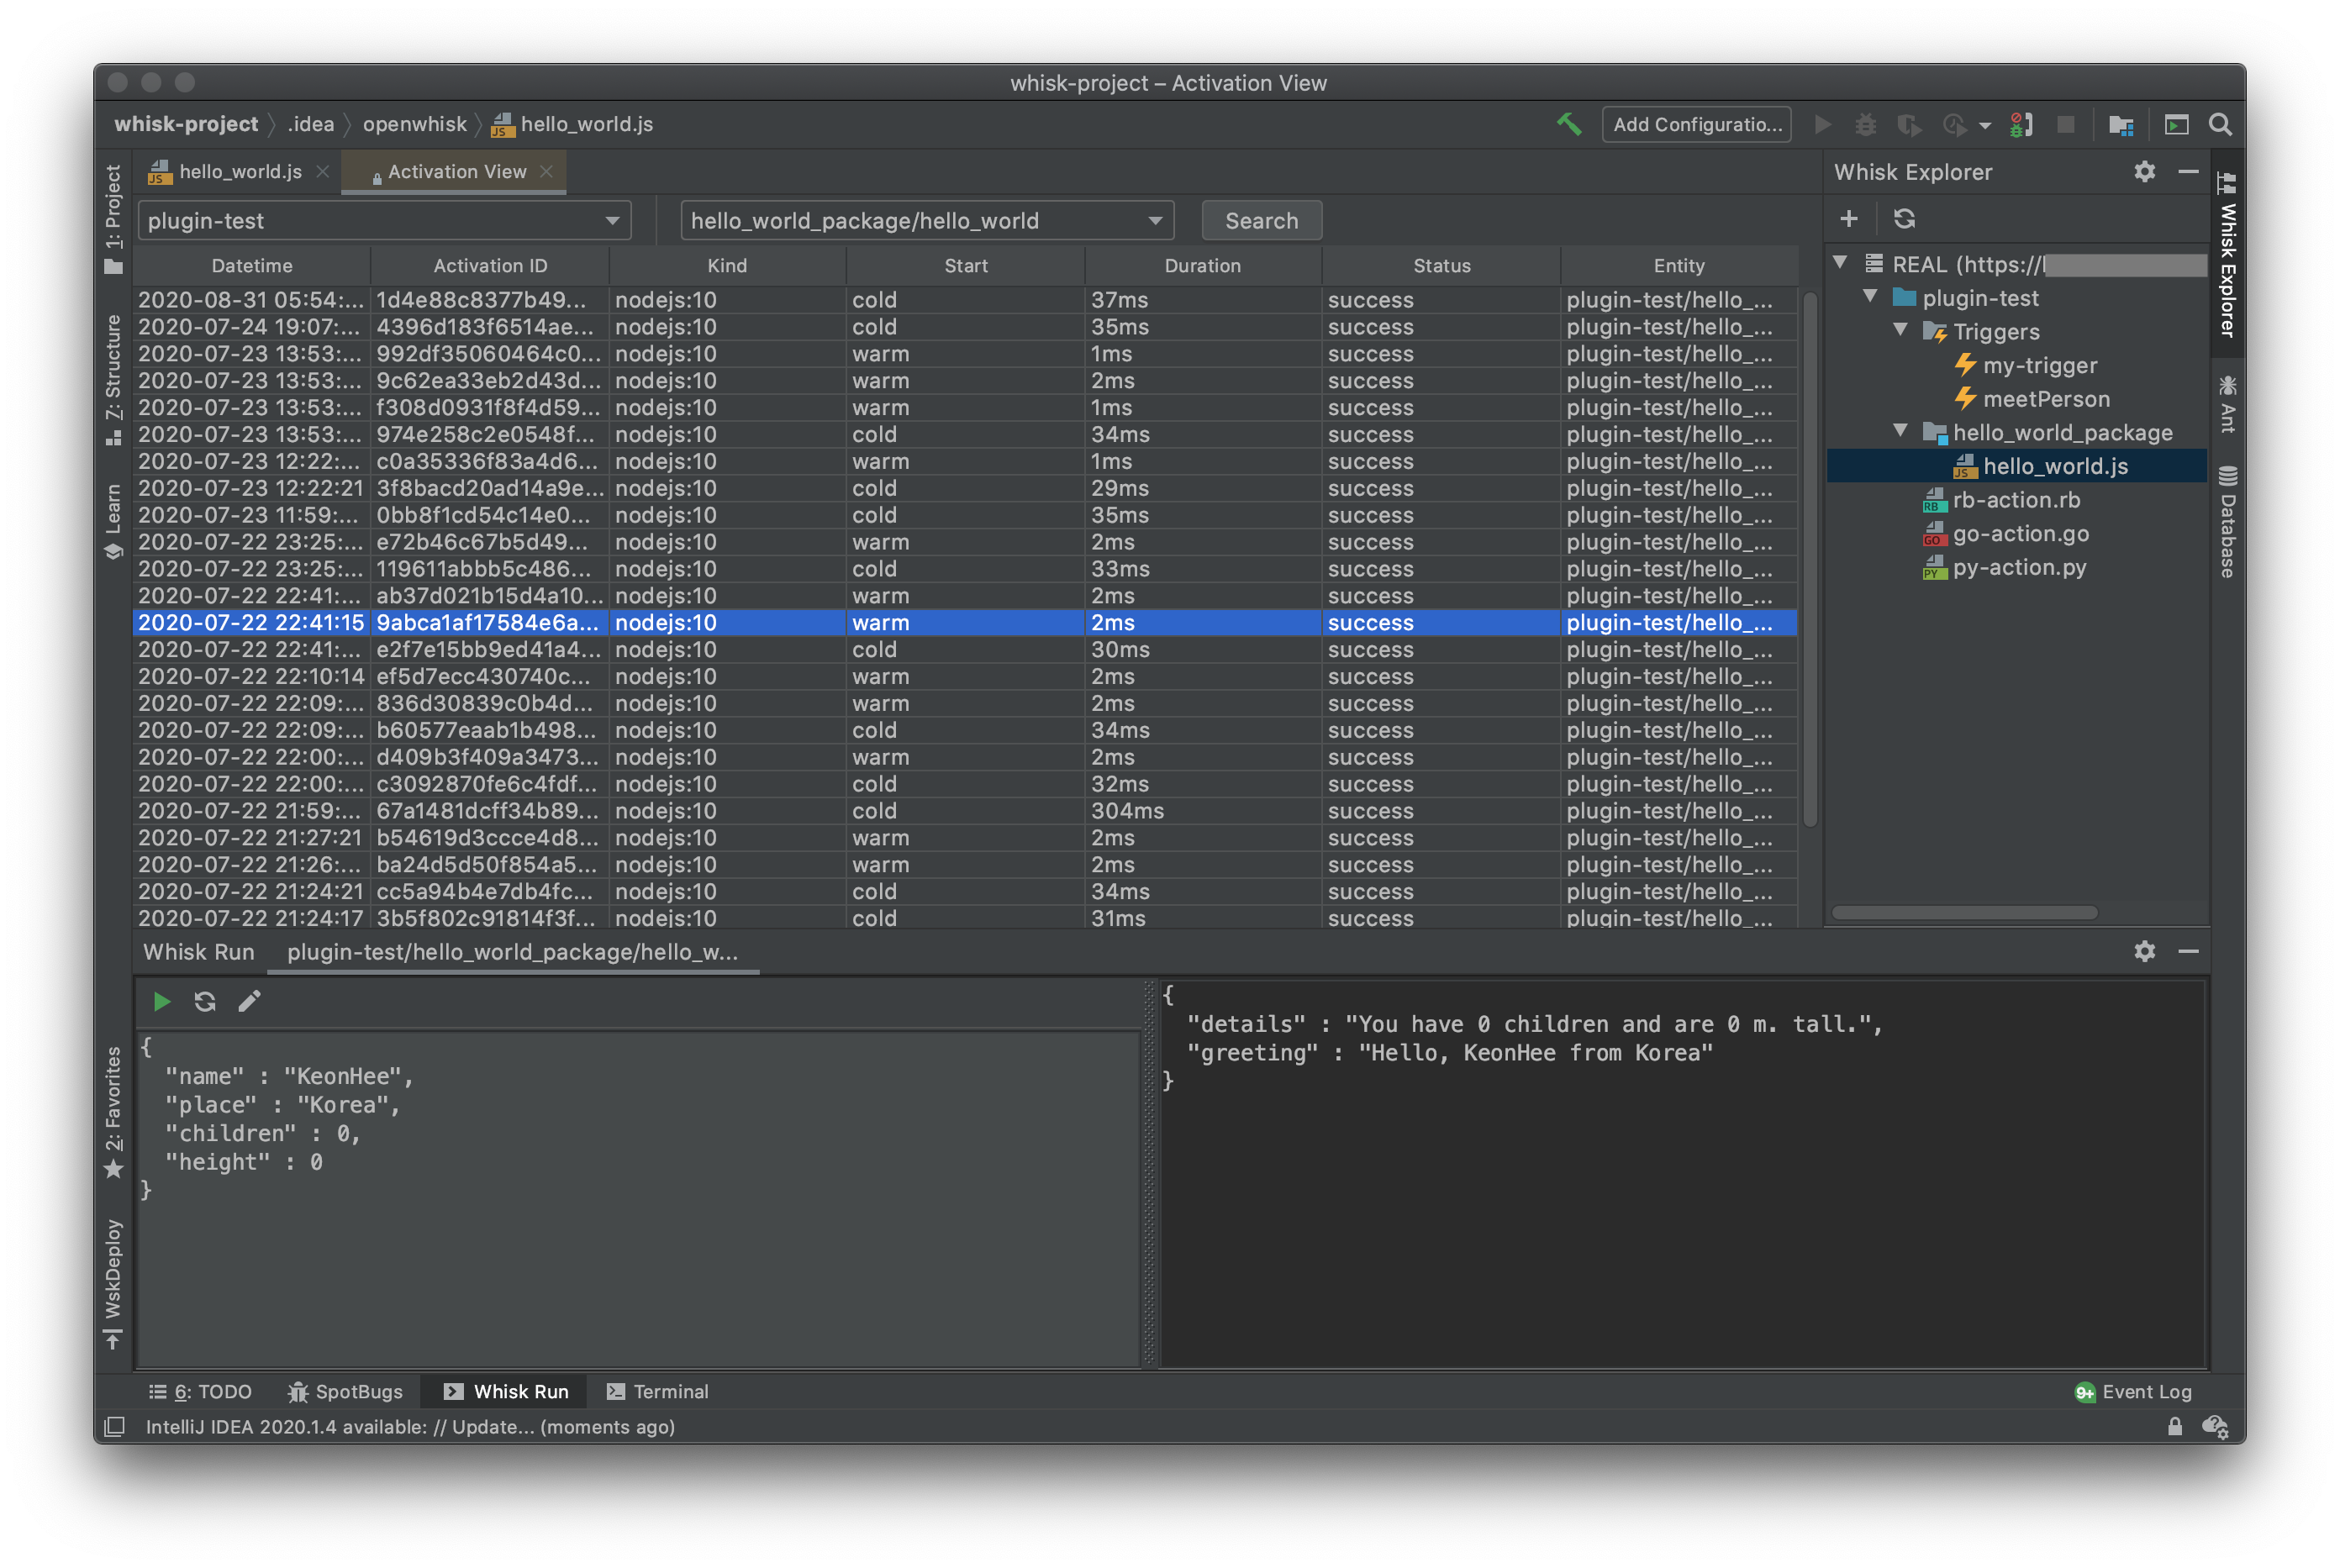This screenshot has height=1568, width=2340.
Task: Open the plugin-test namespace dropdown
Action: click(x=612, y=220)
